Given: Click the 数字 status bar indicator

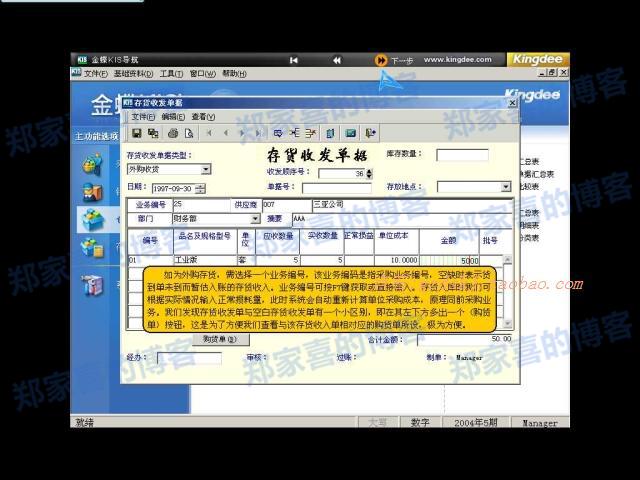Looking at the screenshot, I should pos(420,423).
